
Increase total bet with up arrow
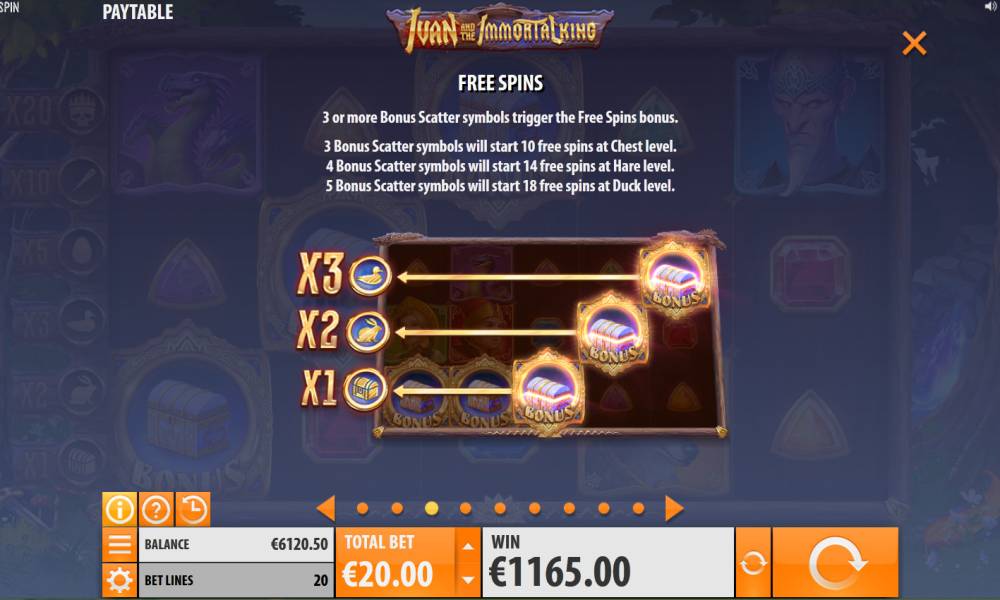pos(468,546)
